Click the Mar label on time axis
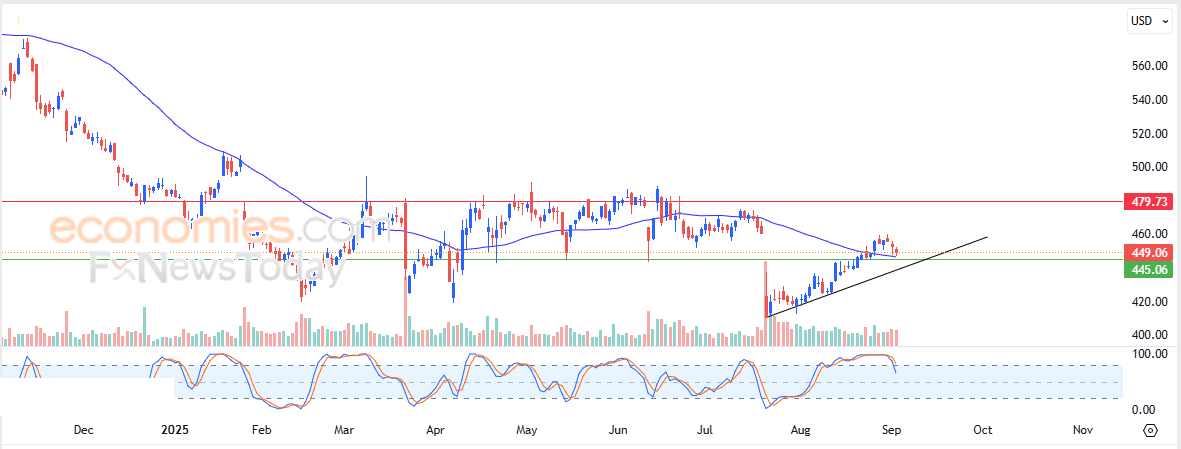The width and height of the screenshot is (1181, 449). [344, 430]
